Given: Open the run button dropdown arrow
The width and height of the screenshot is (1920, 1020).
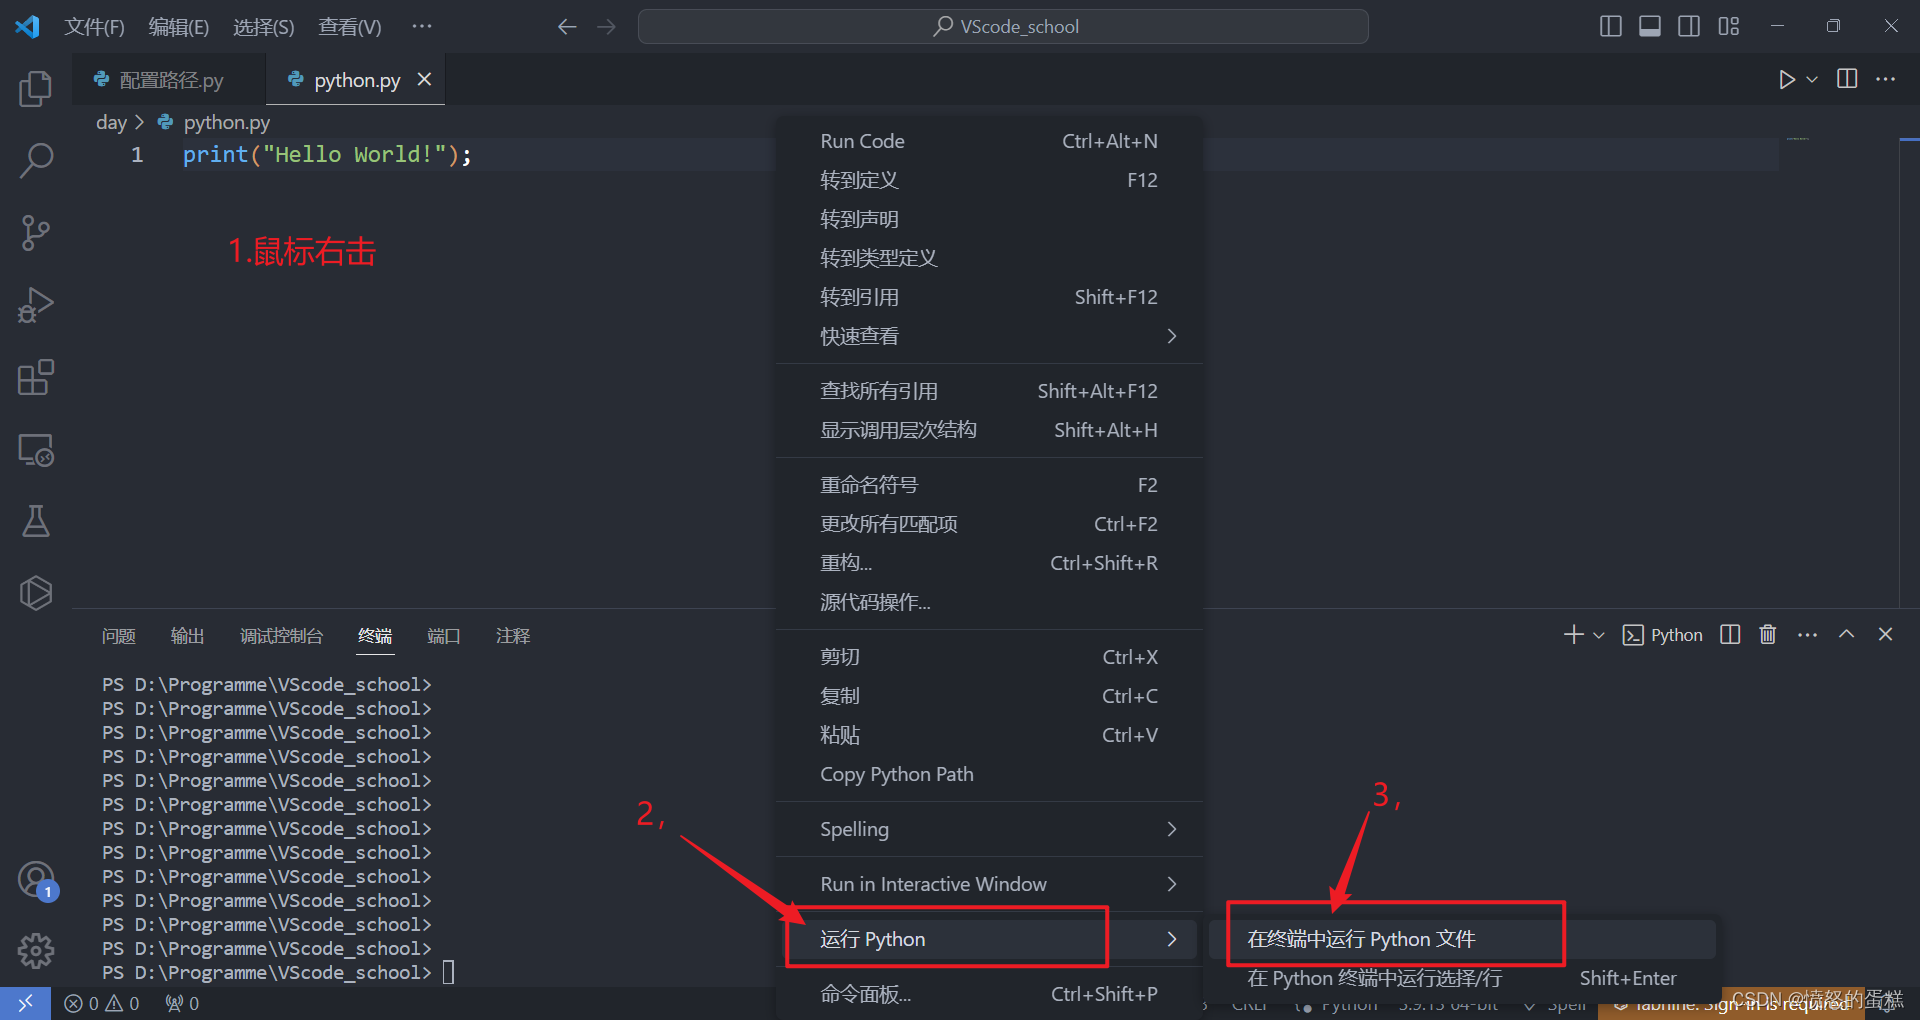Looking at the screenshot, I should pyautogui.click(x=1810, y=80).
